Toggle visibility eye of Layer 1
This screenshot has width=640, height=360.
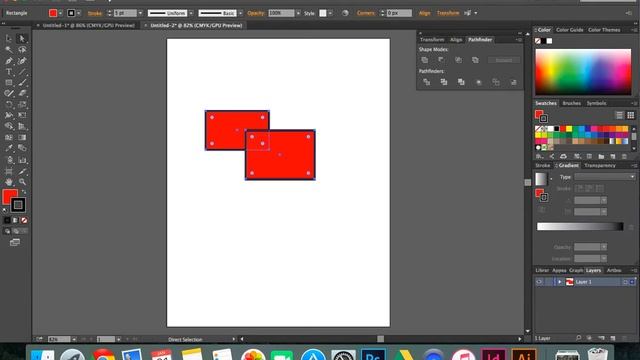click(x=539, y=282)
